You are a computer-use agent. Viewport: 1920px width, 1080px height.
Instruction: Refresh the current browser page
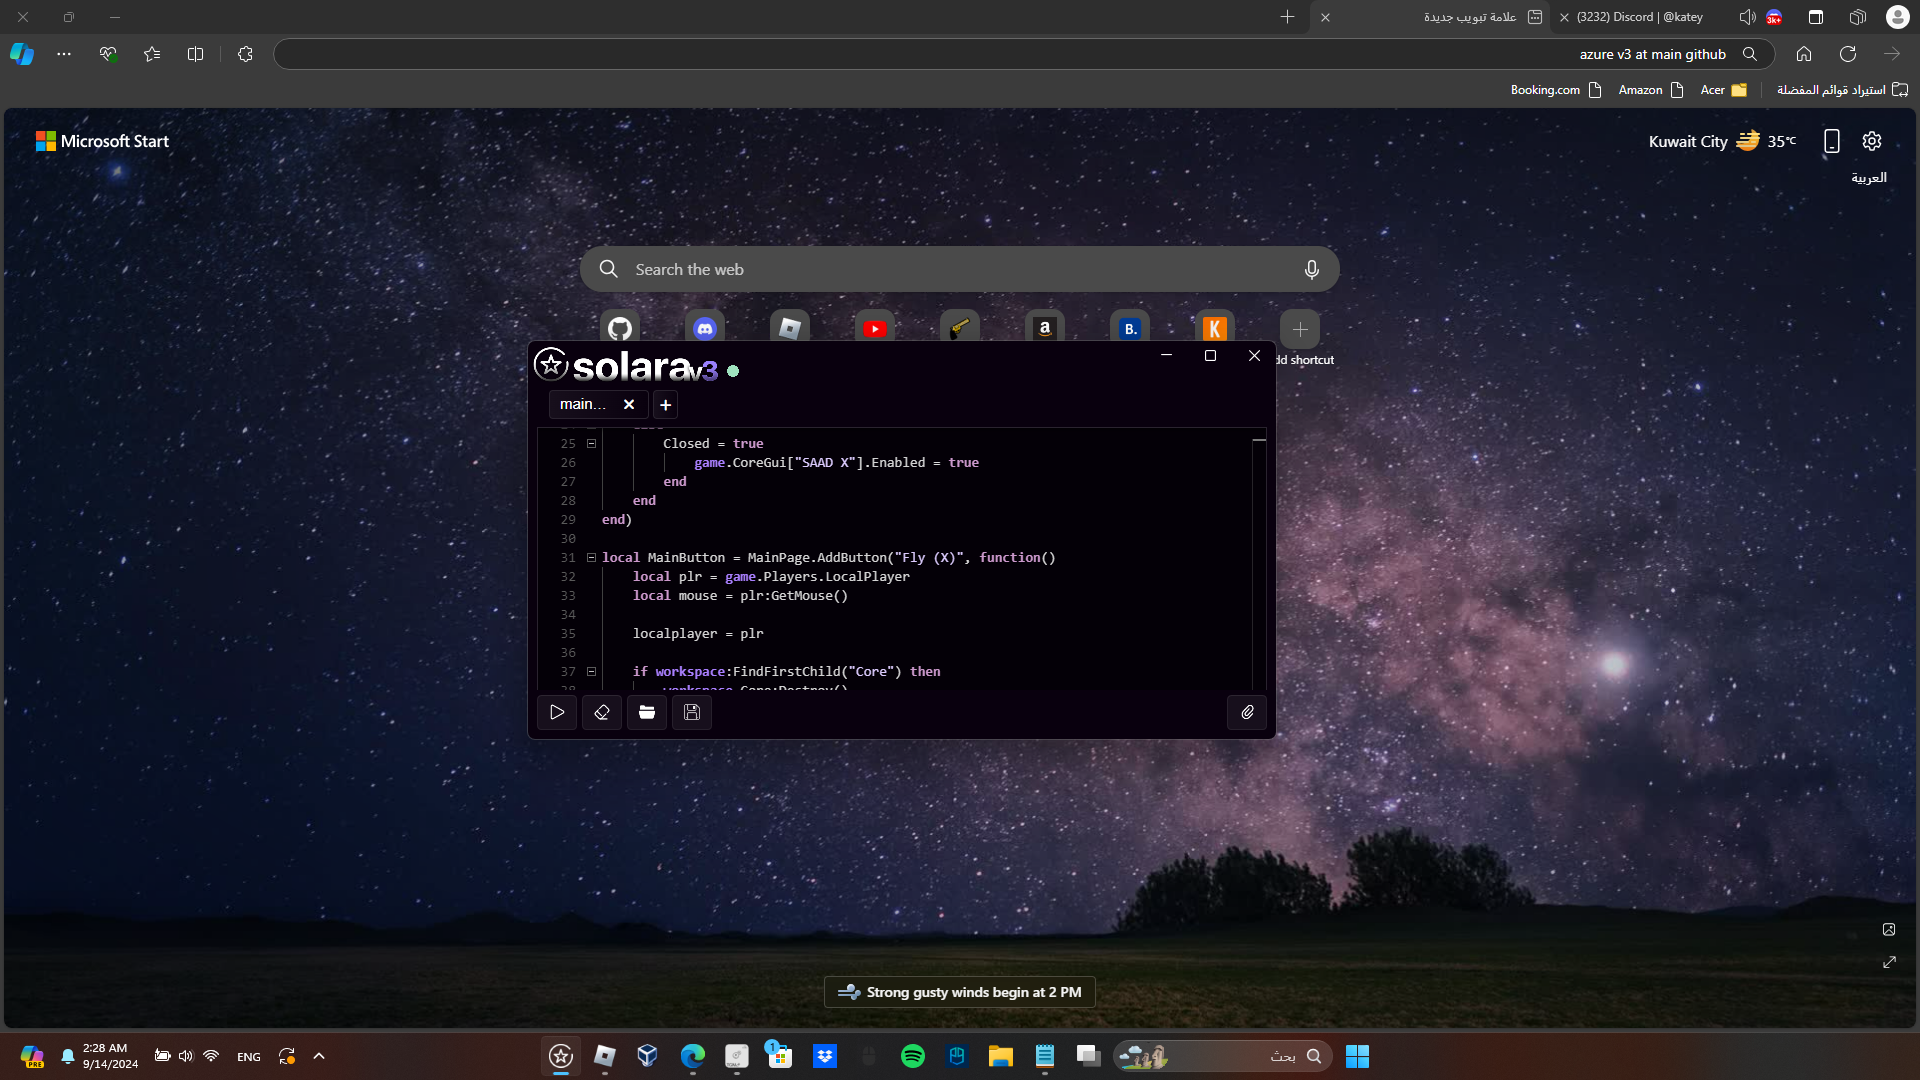coord(1848,54)
